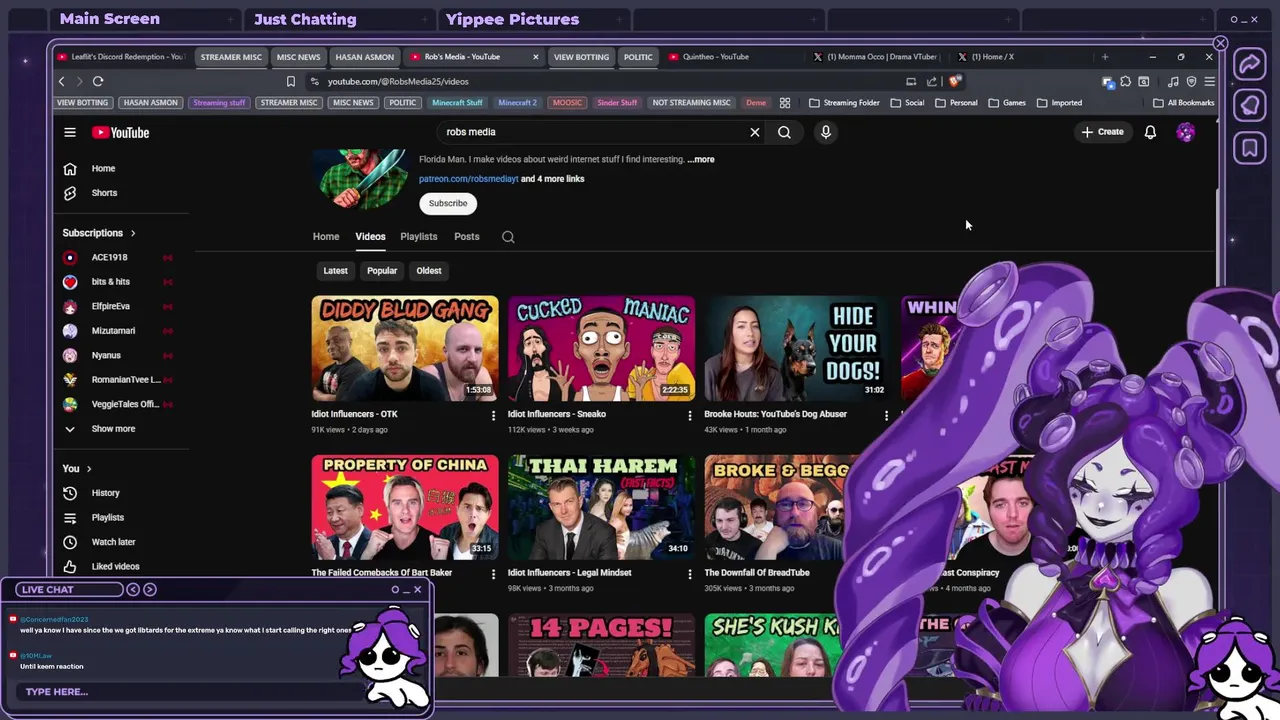Viewport: 1280px width, 720px height.
Task: Open options for Idiot Influencers - Legal Mindset
Action: pyautogui.click(x=689, y=574)
